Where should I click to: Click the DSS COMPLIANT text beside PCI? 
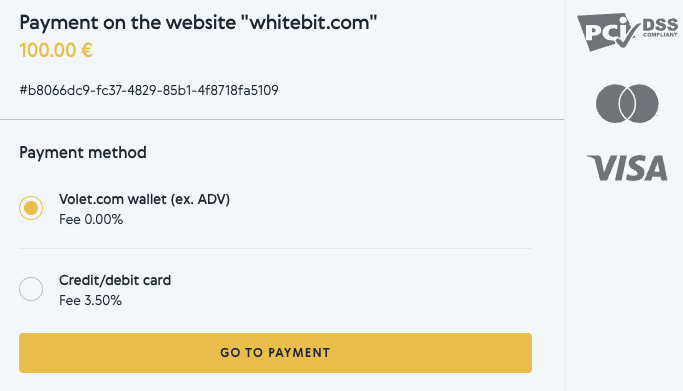[660, 27]
